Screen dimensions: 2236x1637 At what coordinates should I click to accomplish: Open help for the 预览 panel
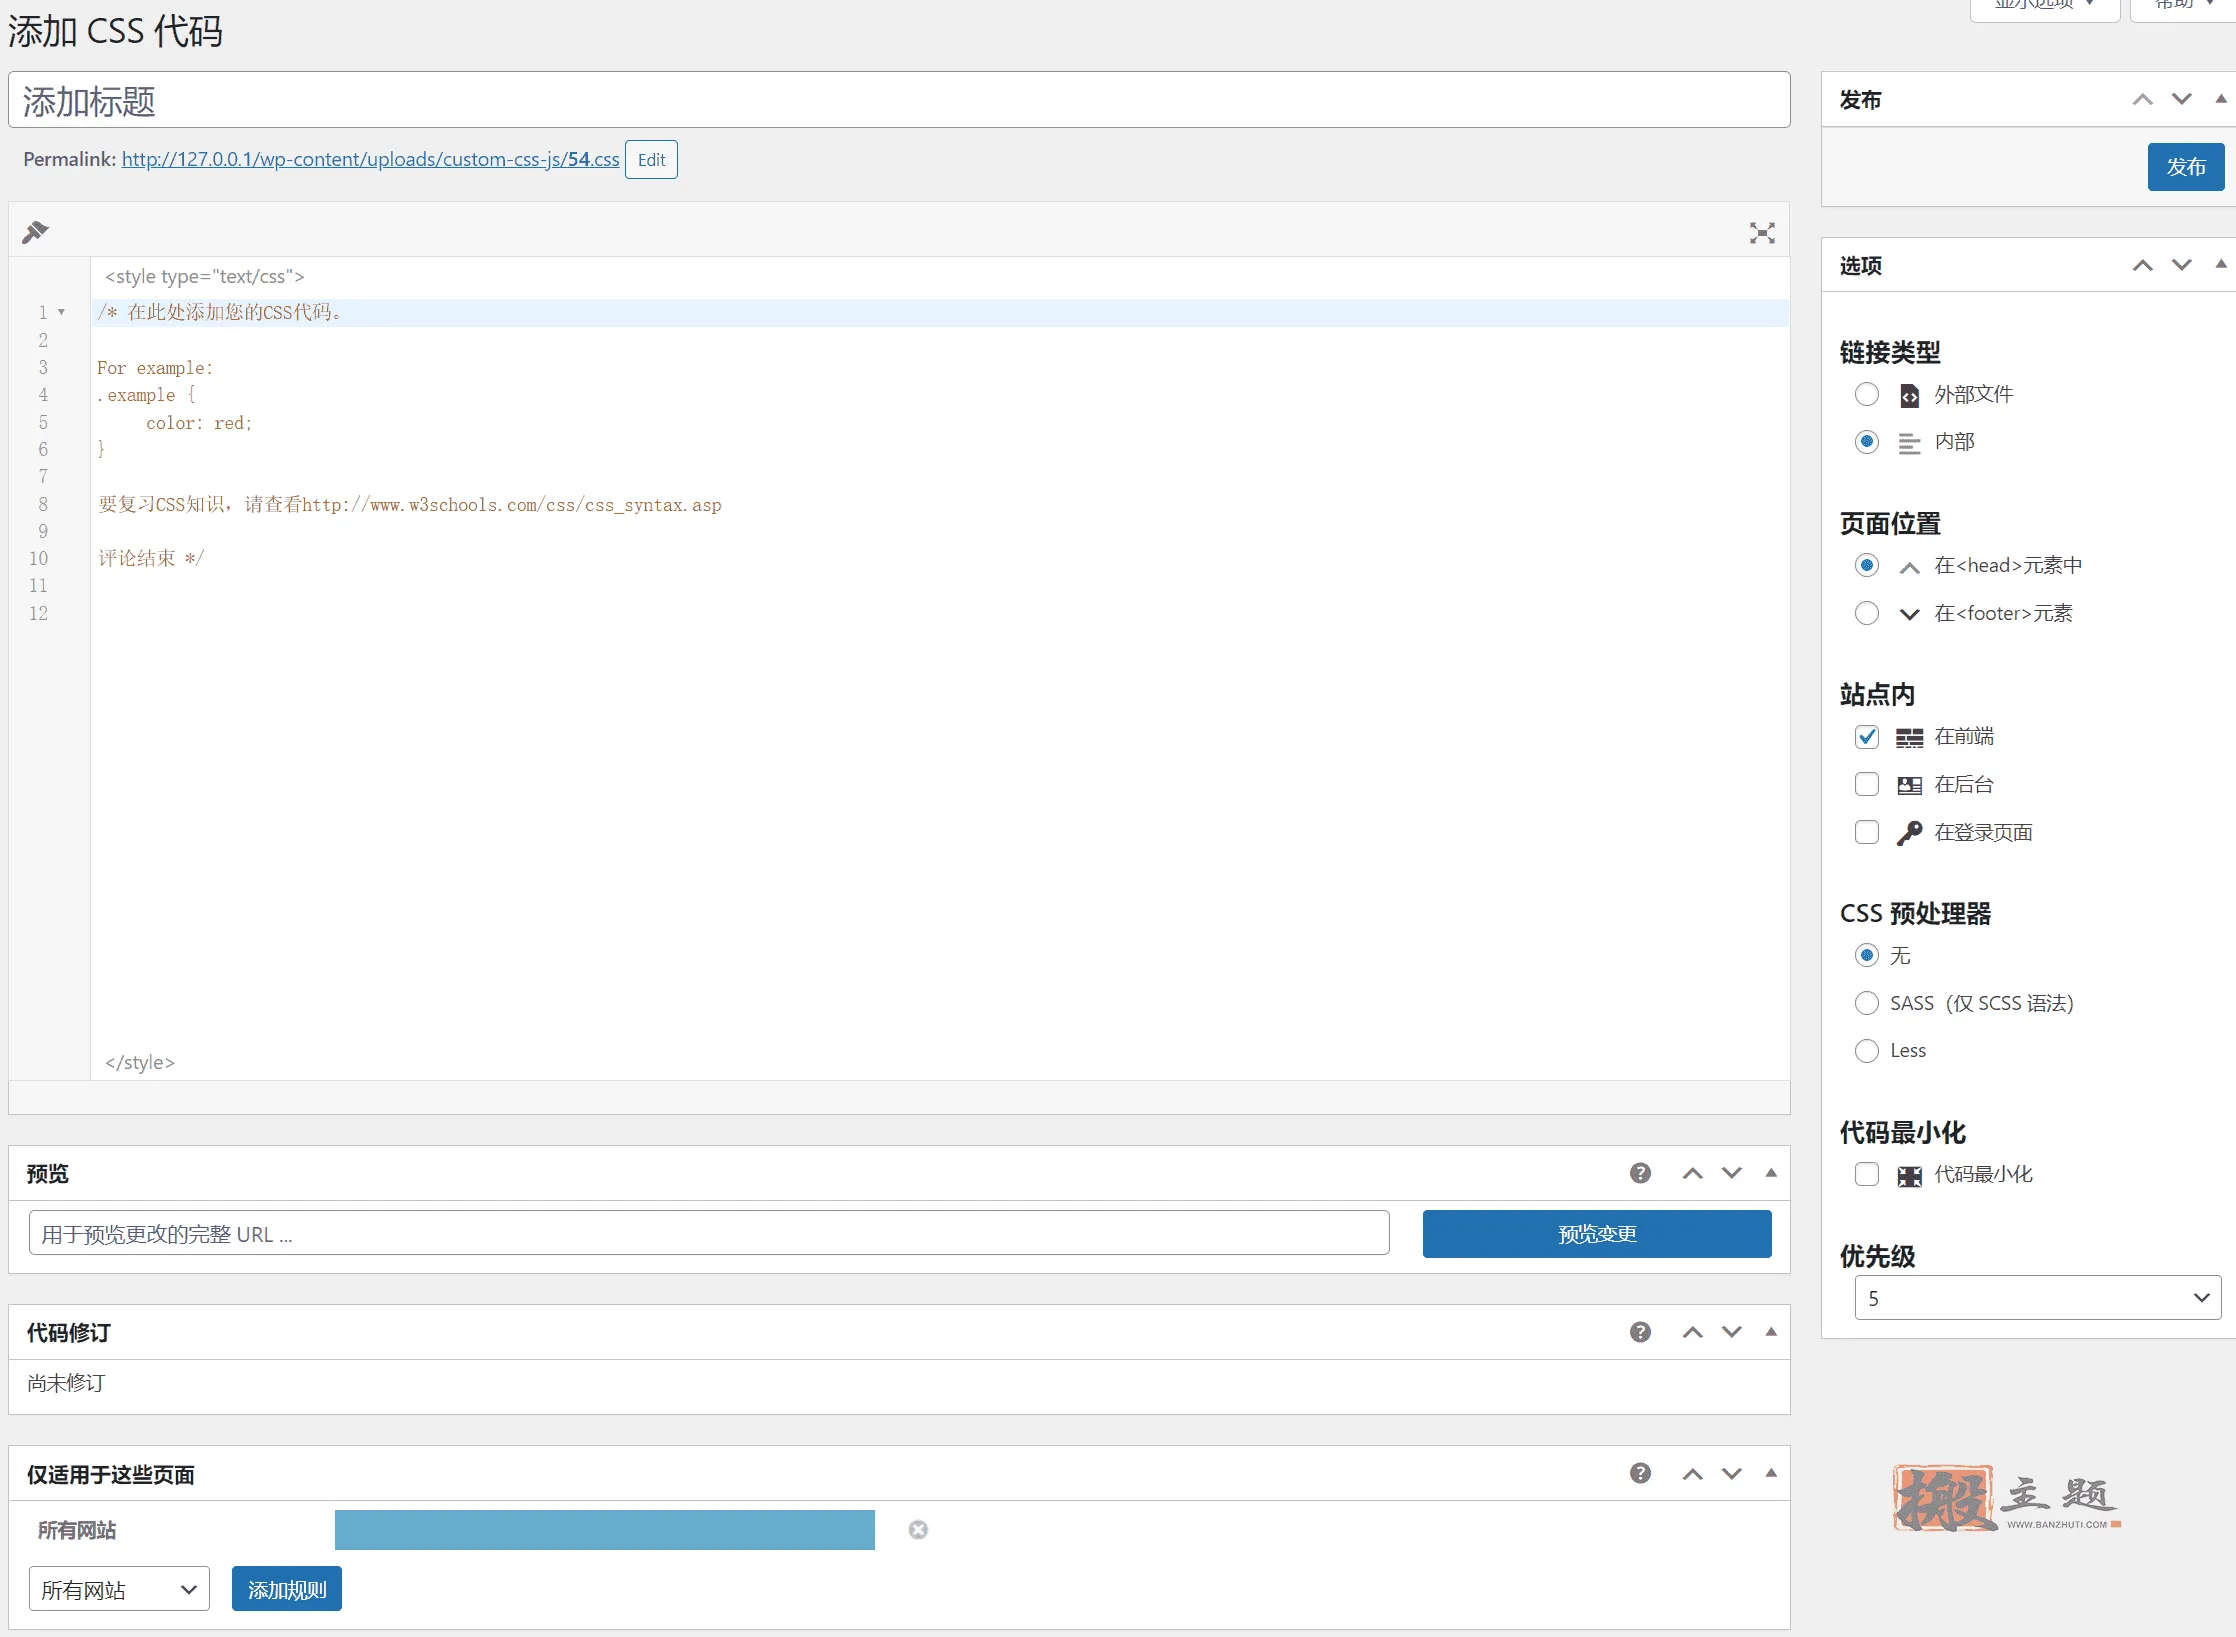pos(1640,1173)
